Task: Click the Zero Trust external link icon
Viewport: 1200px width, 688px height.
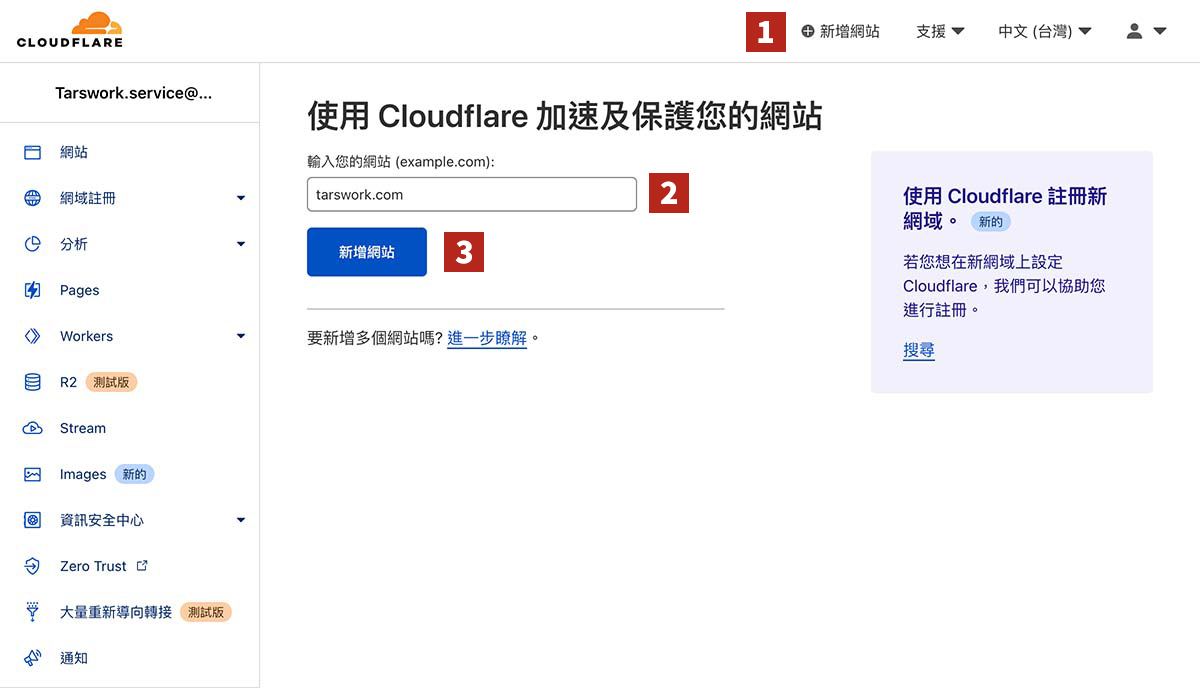Action: click(142, 565)
